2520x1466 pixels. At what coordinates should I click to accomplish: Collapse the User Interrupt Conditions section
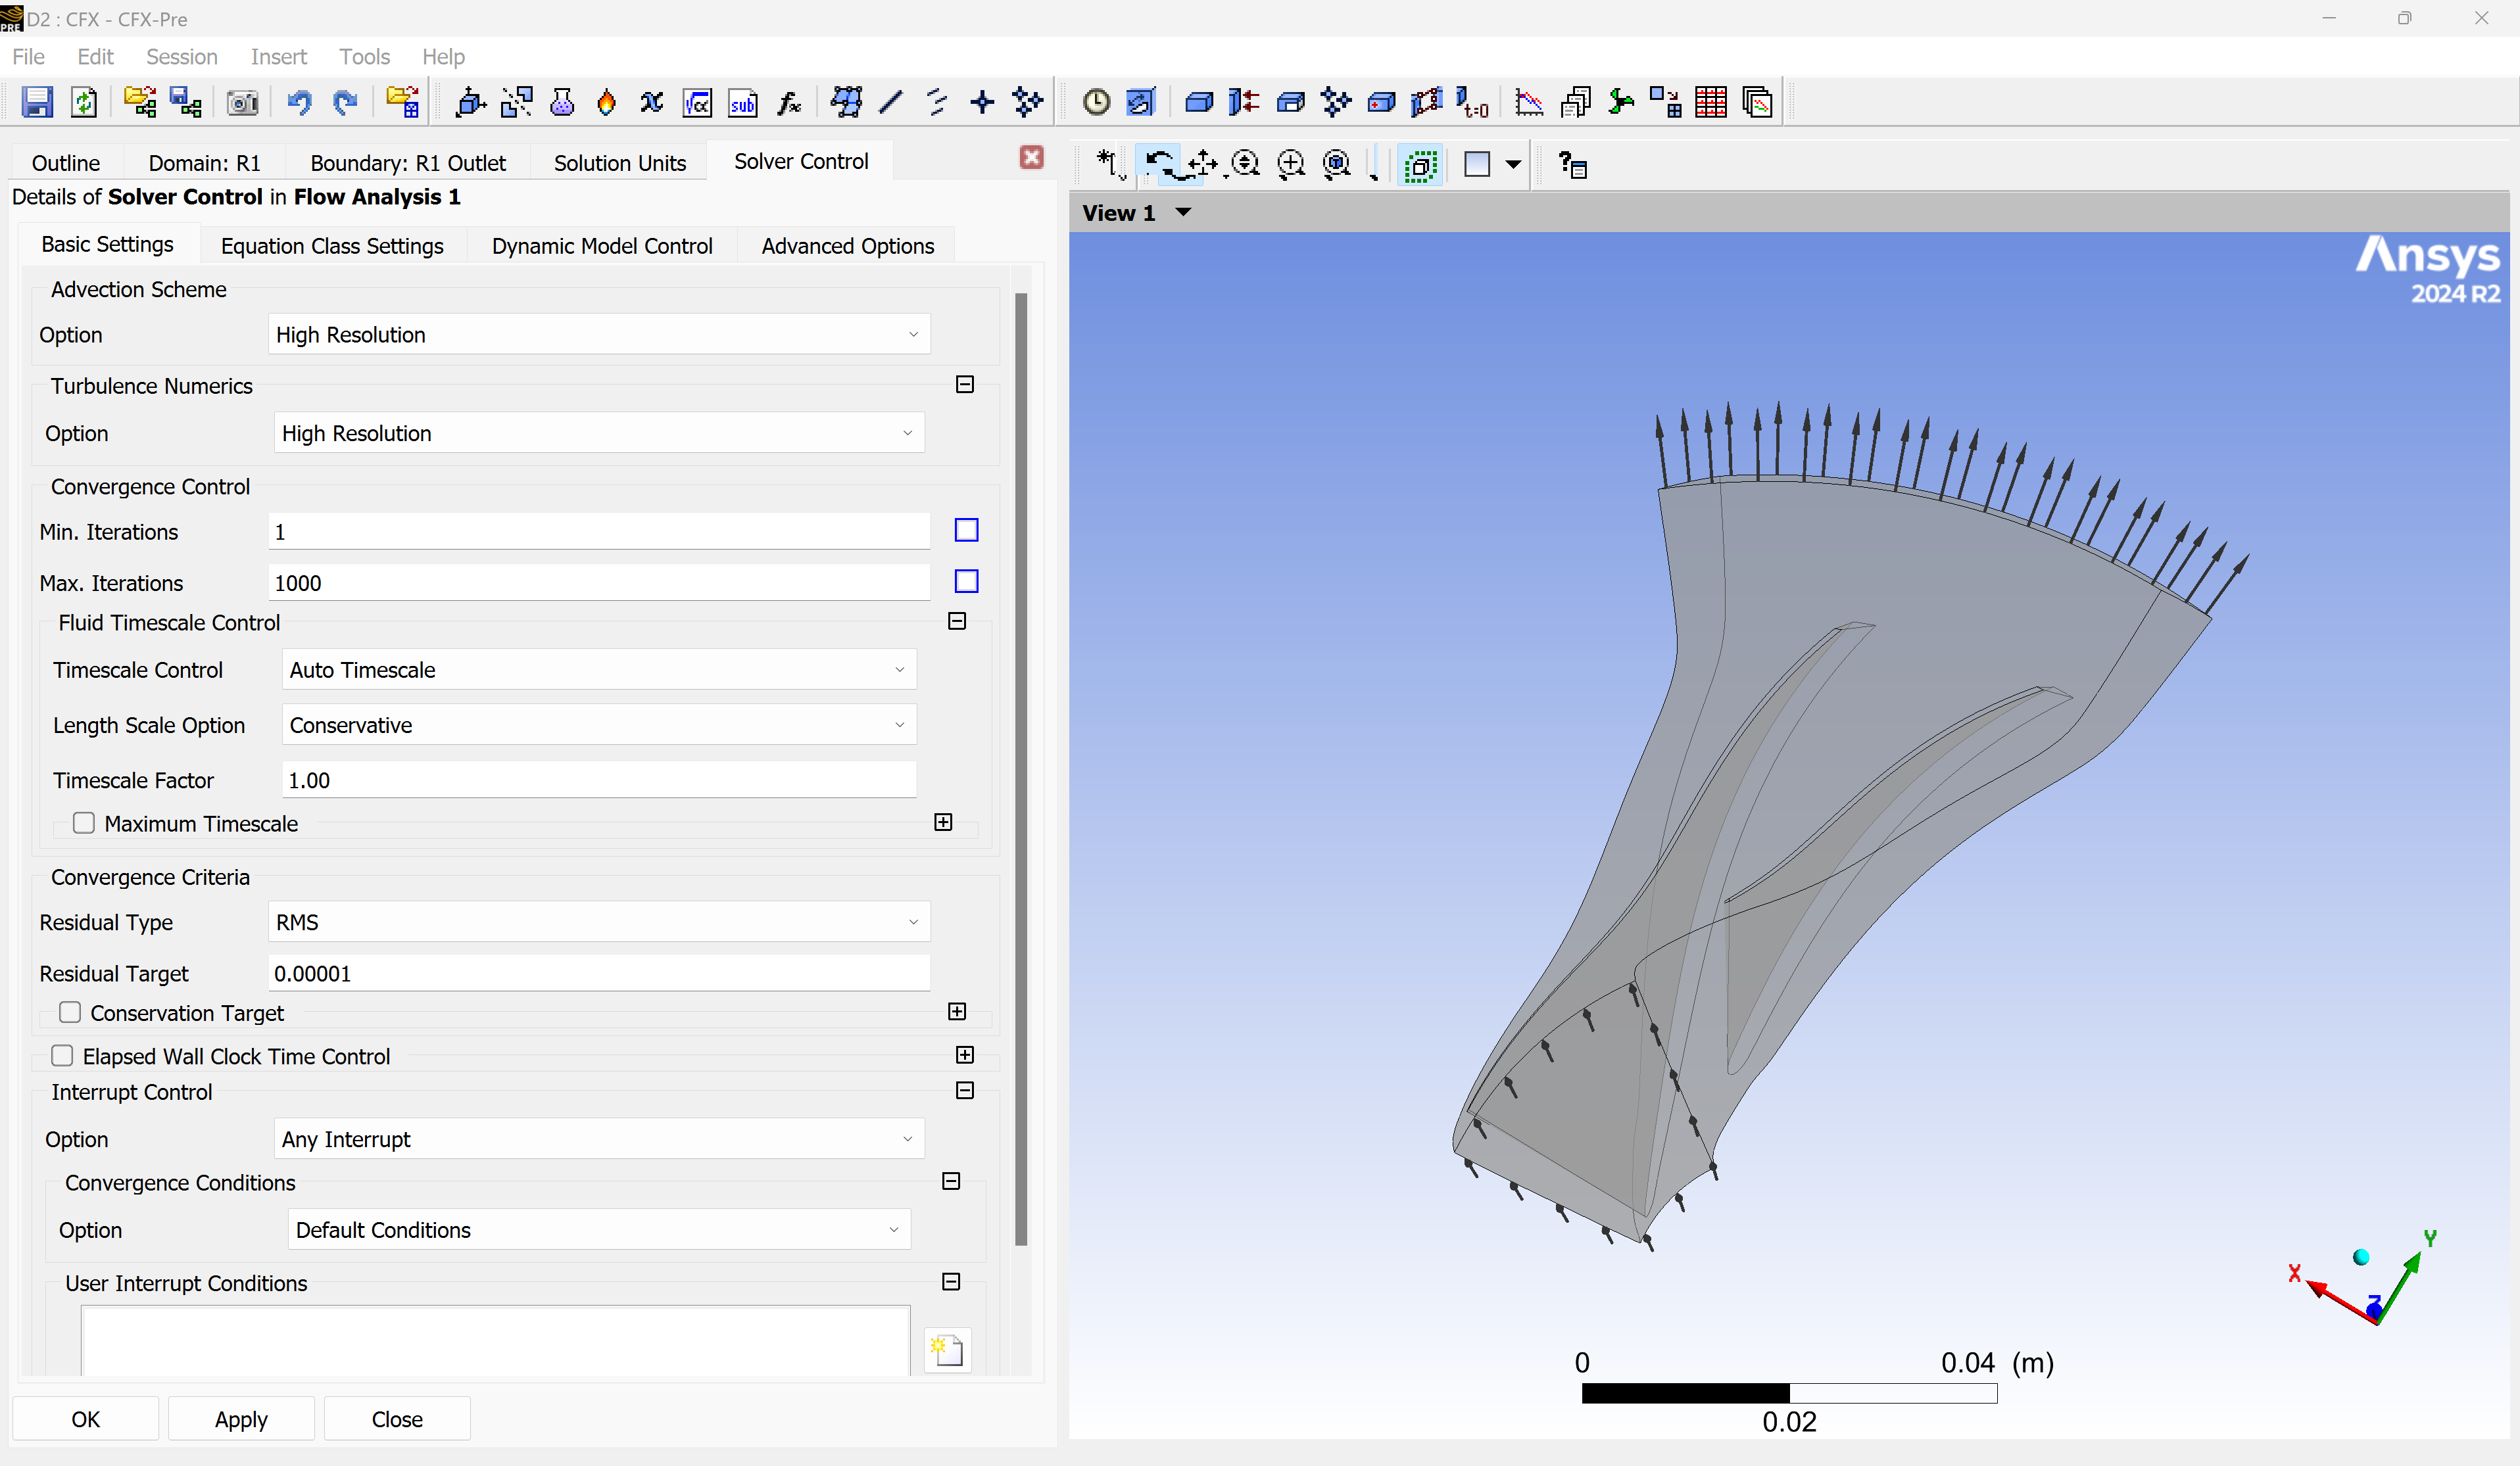point(951,1281)
